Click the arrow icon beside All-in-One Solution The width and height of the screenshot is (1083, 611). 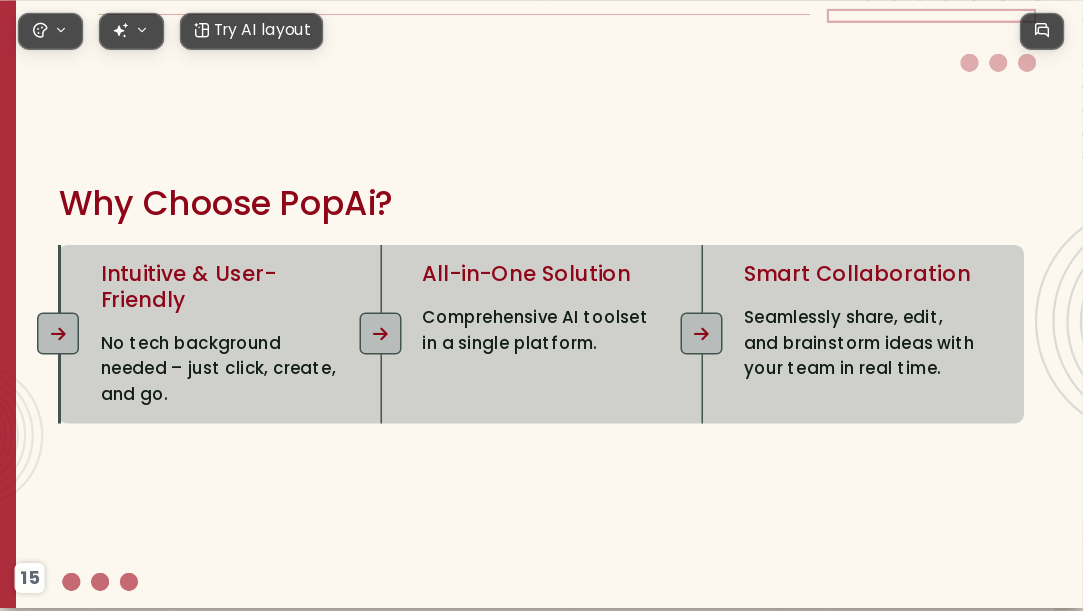pos(380,333)
